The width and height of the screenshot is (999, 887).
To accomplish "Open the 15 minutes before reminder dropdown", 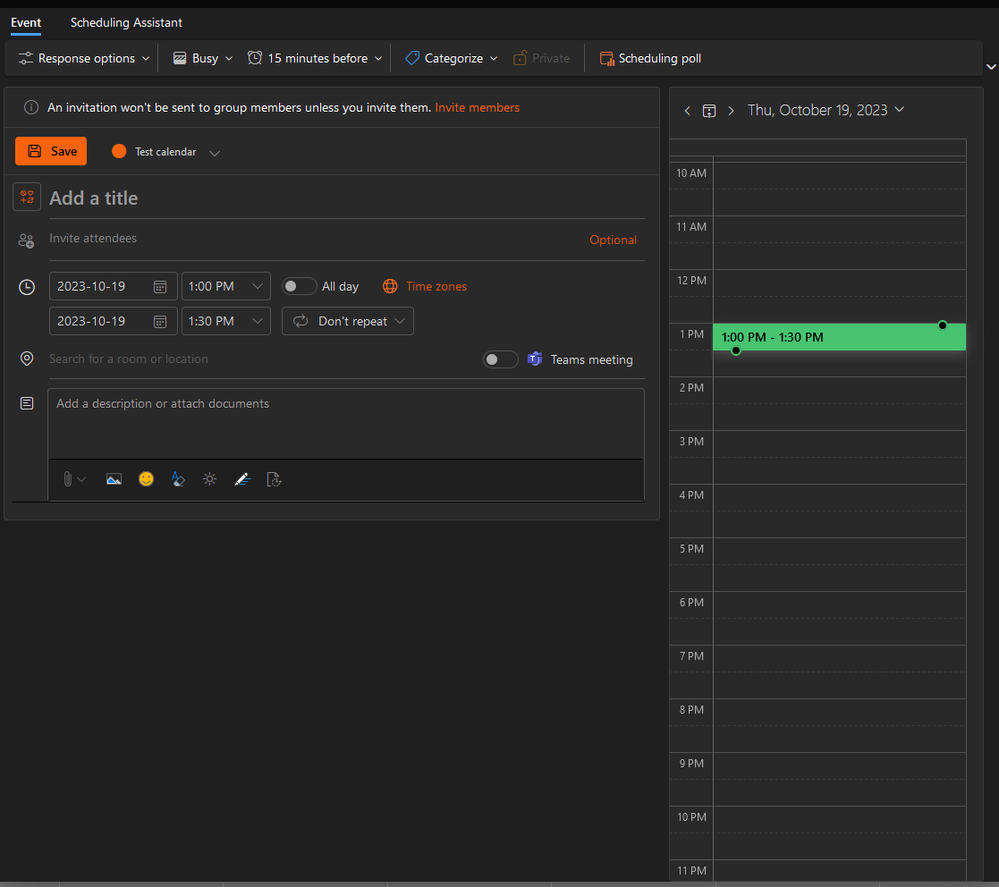I will point(315,58).
